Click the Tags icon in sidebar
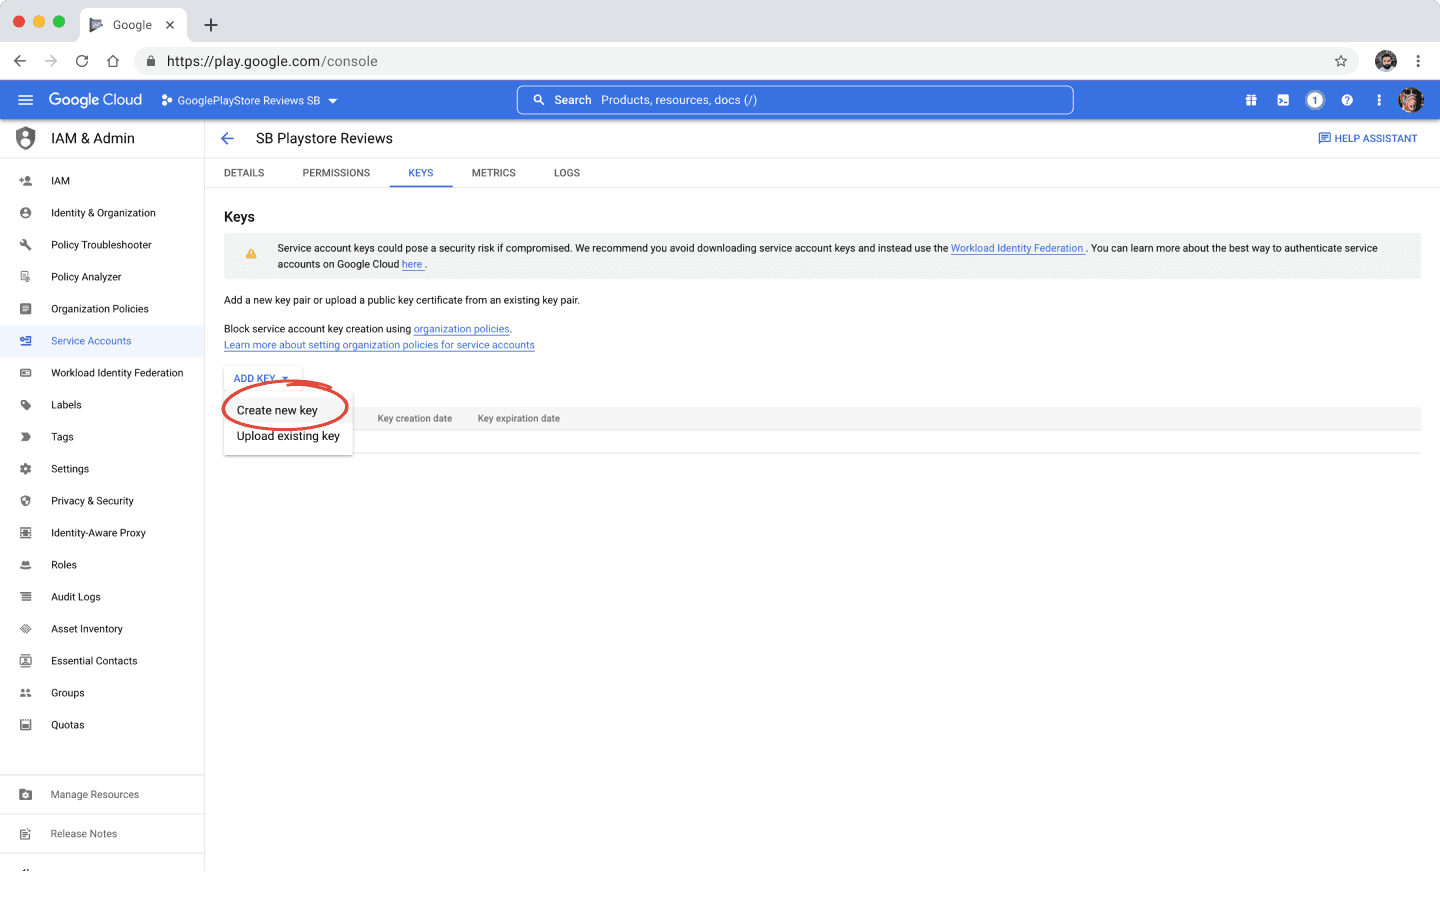This screenshot has width=1440, height=897. coord(26,437)
